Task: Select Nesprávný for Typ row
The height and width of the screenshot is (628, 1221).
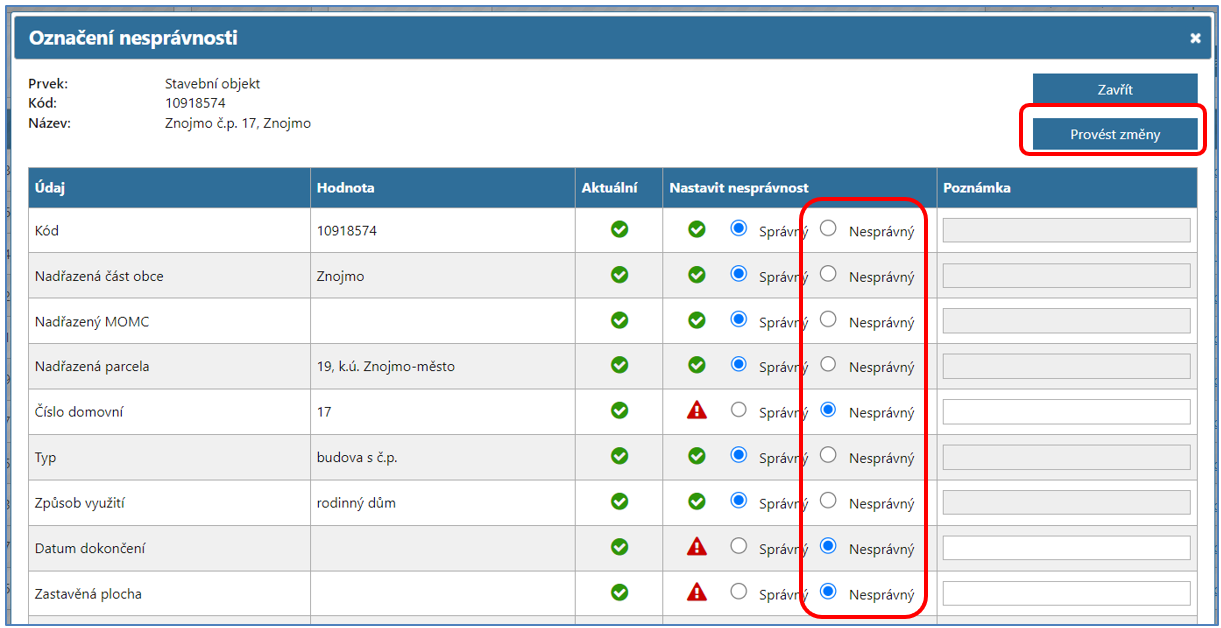Action: click(828, 455)
